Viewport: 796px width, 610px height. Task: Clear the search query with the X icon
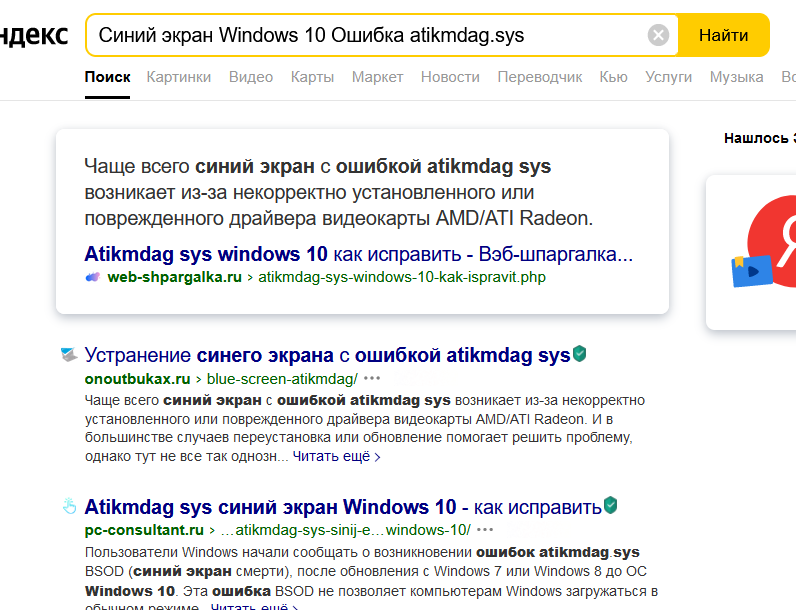pos(658,36)
